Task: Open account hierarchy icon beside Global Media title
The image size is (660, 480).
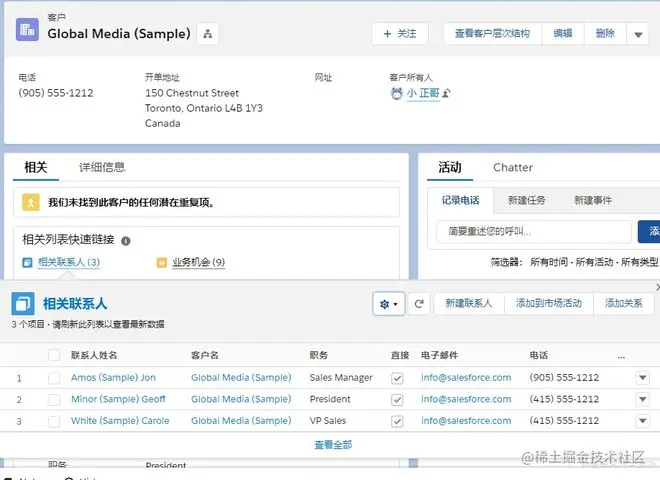Action: [x=208, y=34]
